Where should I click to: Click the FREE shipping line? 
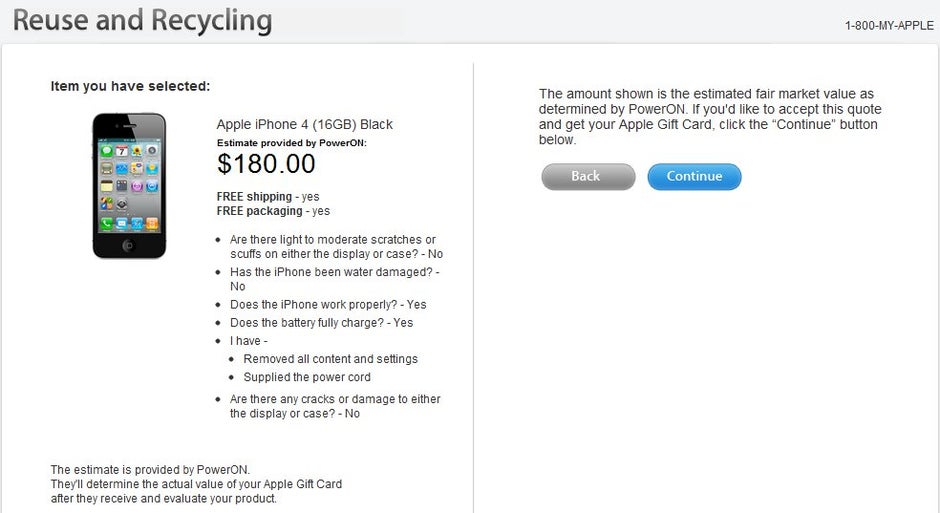[x=268, y=197]
